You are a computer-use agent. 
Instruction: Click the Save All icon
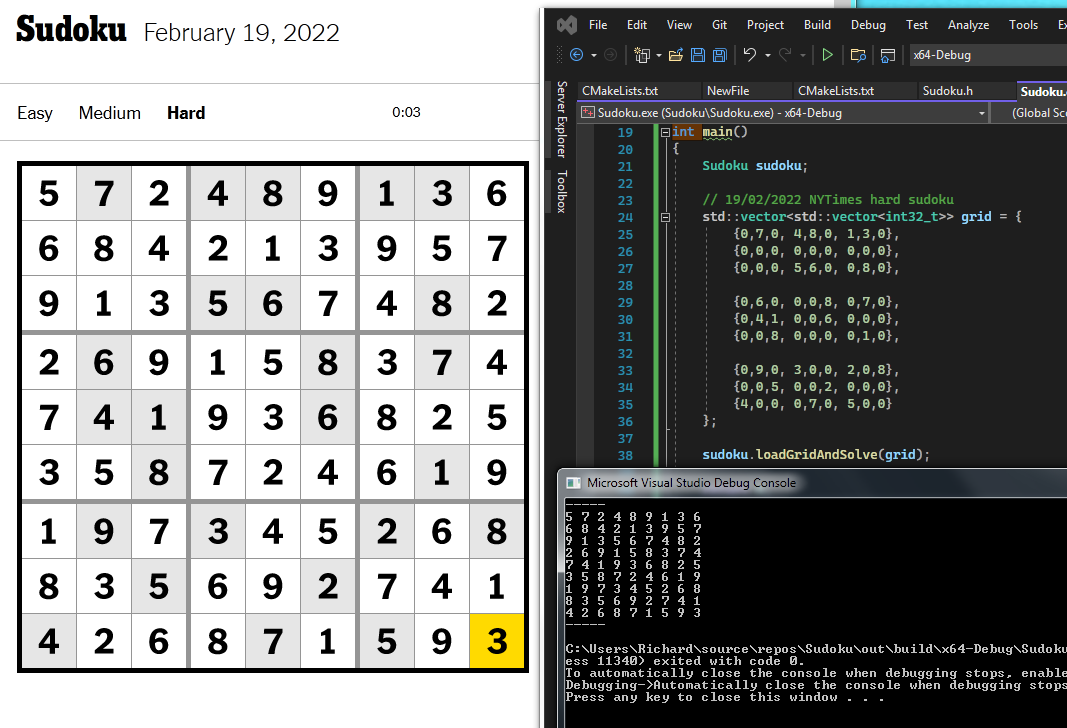719,55
